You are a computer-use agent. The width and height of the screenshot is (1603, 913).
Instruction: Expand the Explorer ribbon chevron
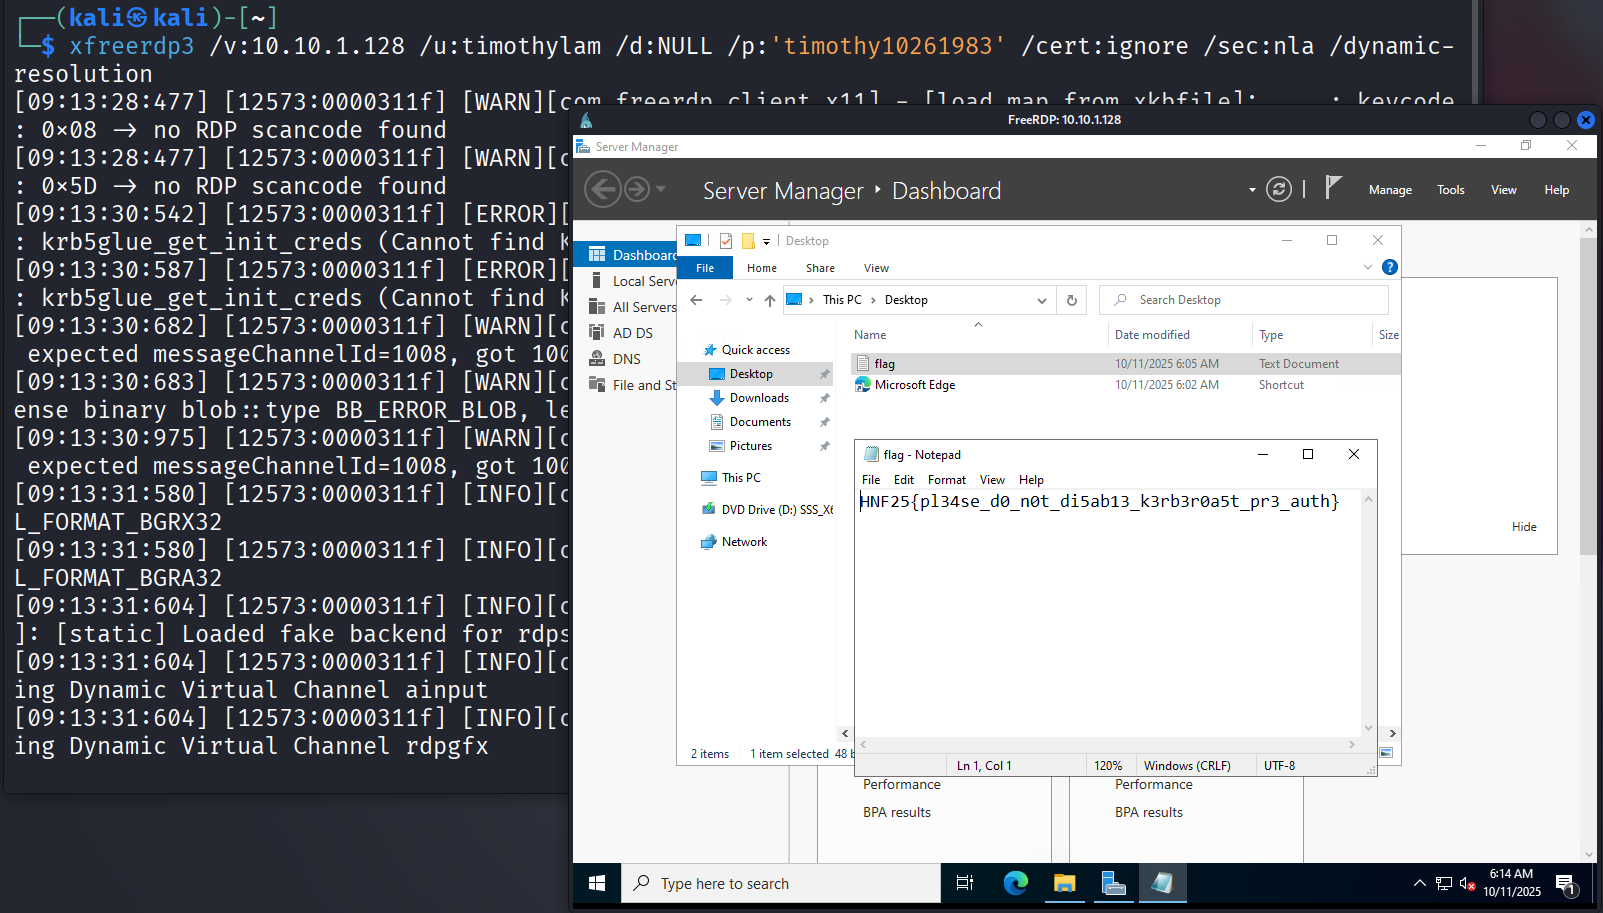1368,267
